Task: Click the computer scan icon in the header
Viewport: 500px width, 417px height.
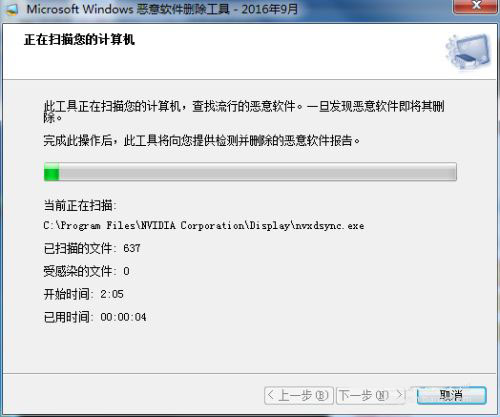Action: tap(468, 52)
